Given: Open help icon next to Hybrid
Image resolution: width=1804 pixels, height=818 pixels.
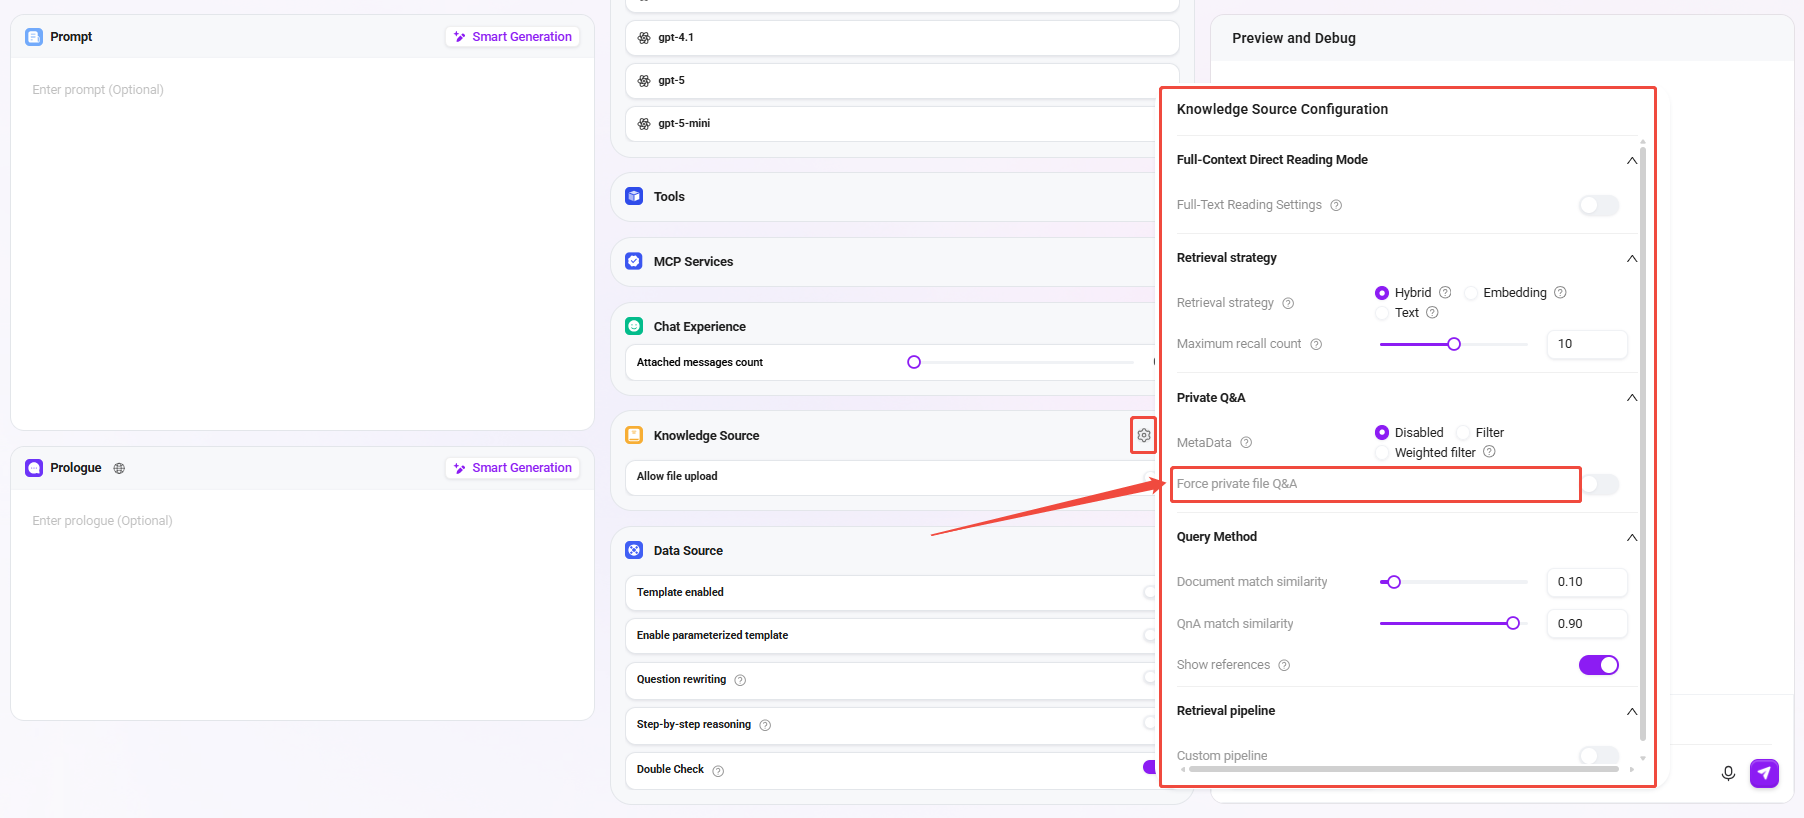Looking at the screenshot, I should click(x=1445, y=292).
